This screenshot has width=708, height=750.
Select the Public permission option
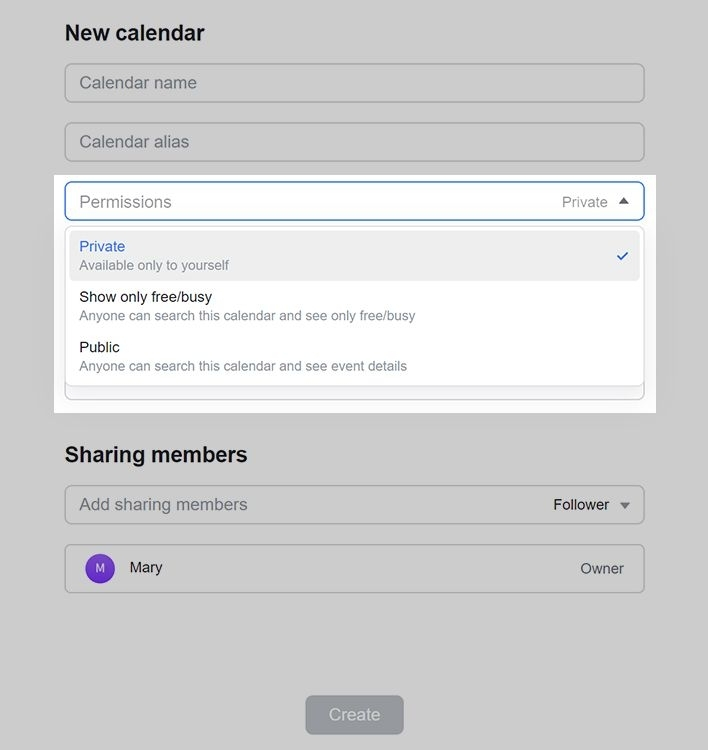tap(99, 347)
